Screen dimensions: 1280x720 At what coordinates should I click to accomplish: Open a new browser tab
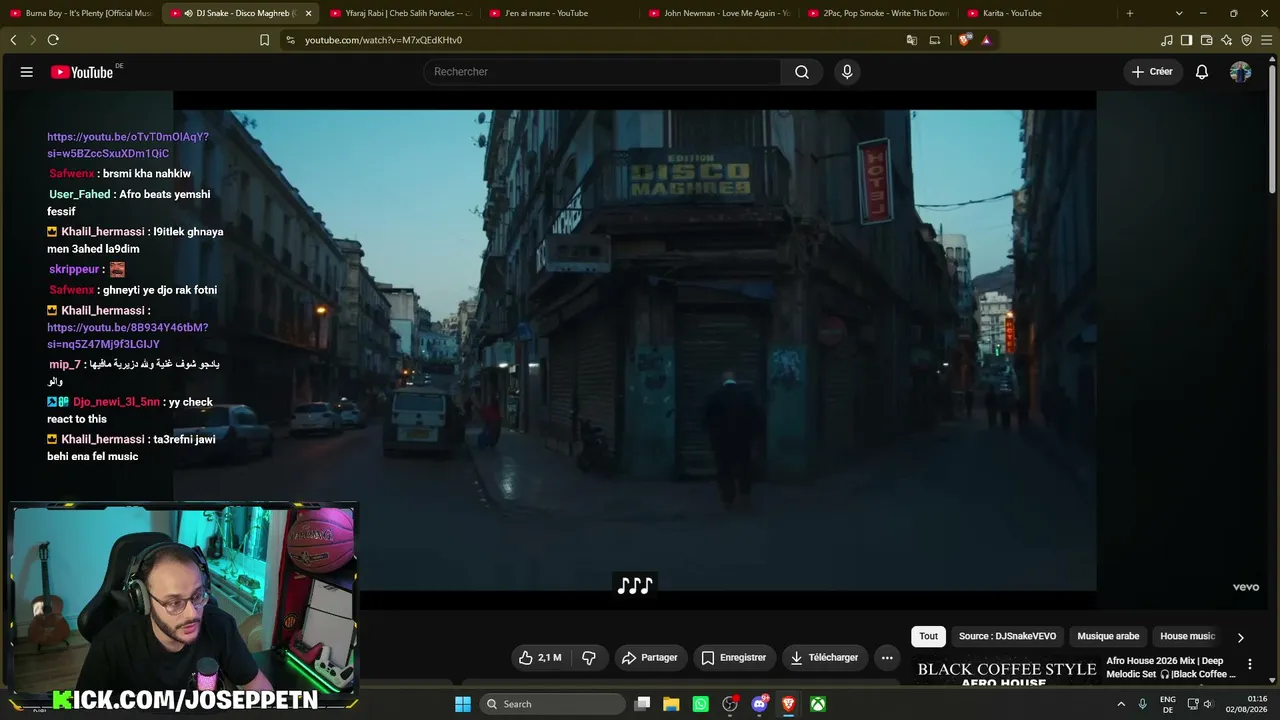coord(1130,13)
